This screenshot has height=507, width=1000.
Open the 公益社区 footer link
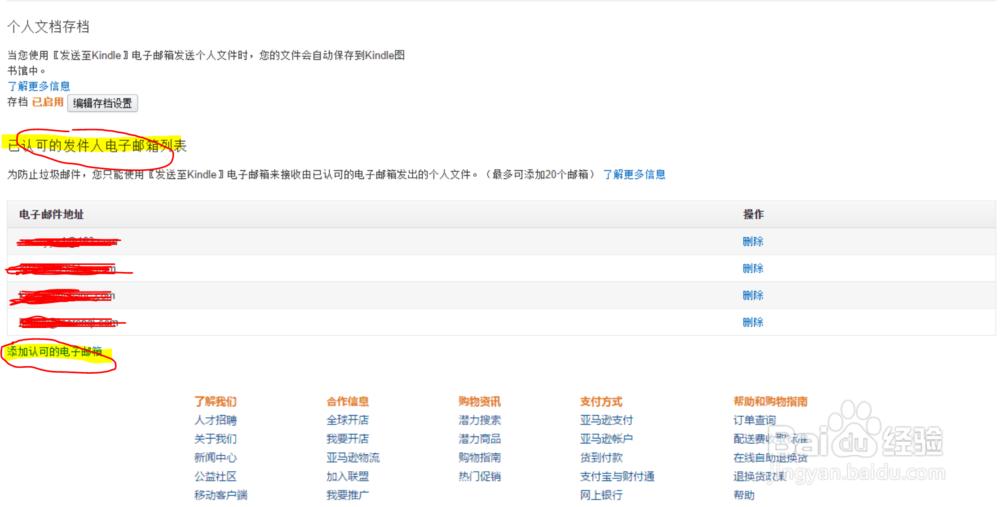[216, 476]
